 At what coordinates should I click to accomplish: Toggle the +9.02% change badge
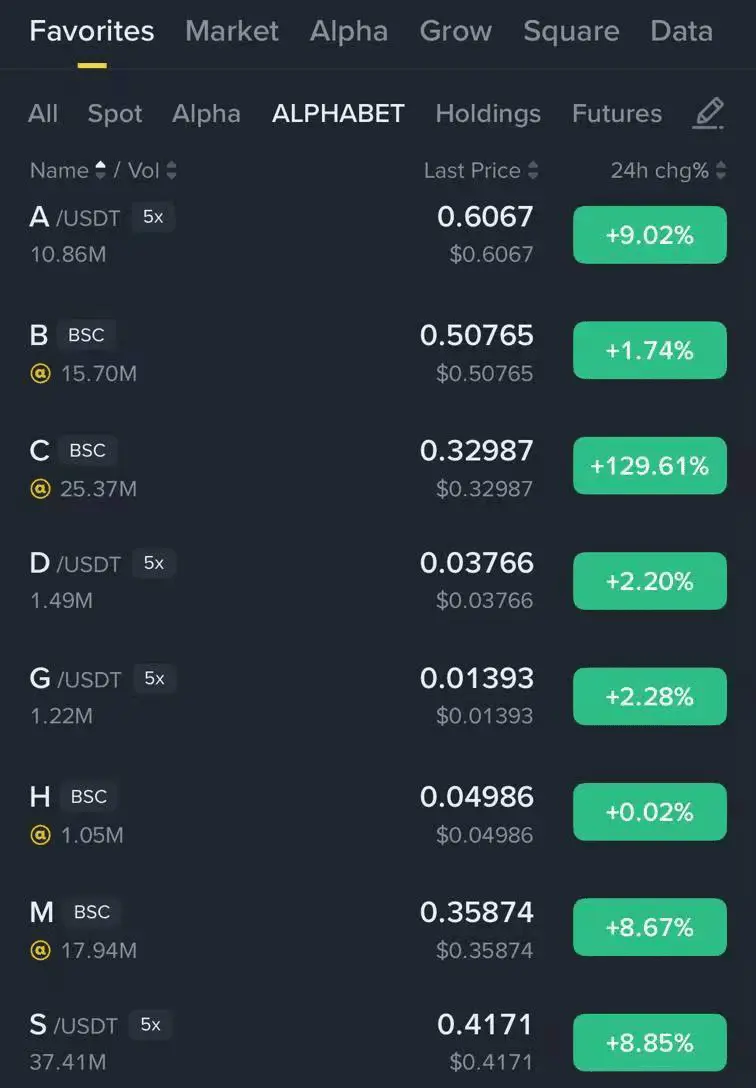650,235
